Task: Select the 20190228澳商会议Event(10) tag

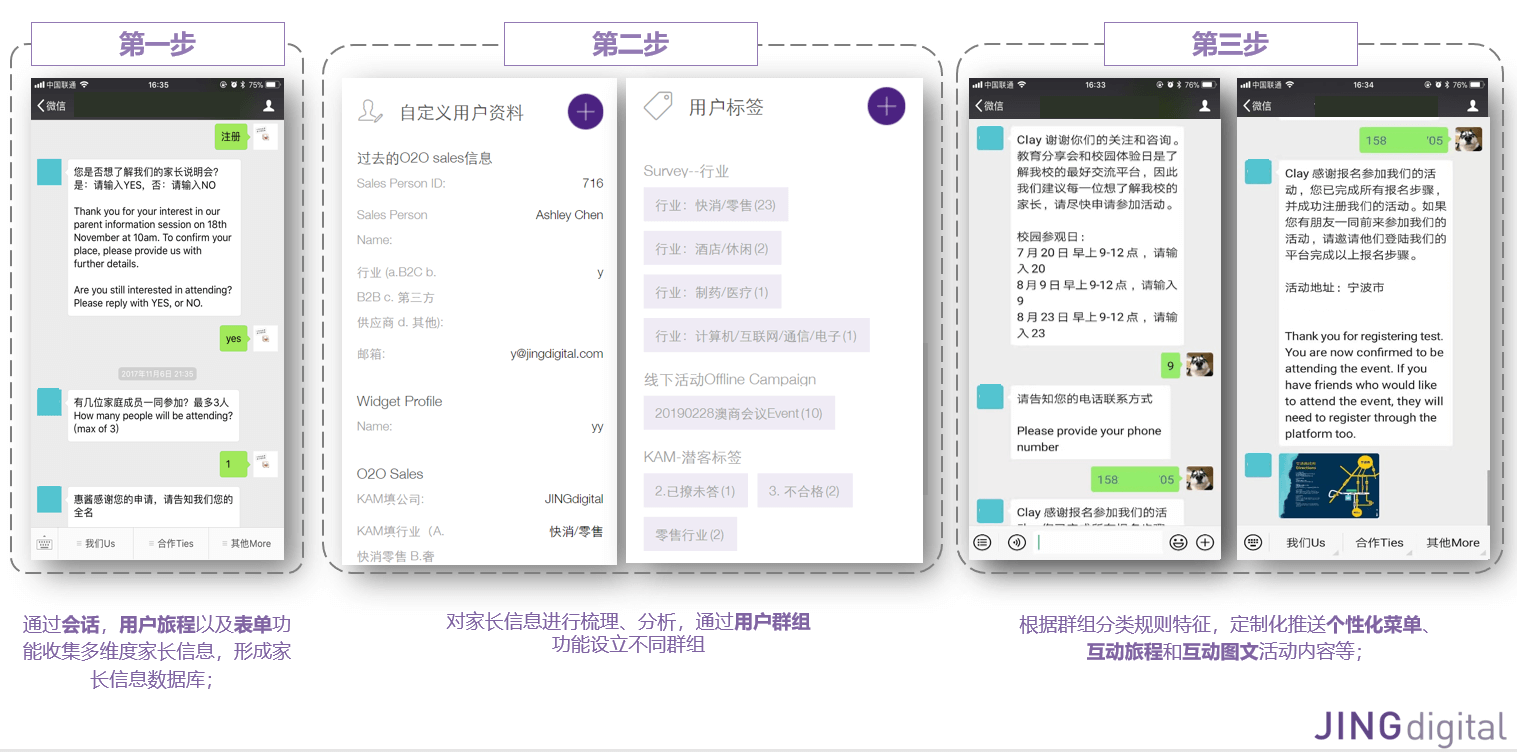Action: click(x=738, y=413)
